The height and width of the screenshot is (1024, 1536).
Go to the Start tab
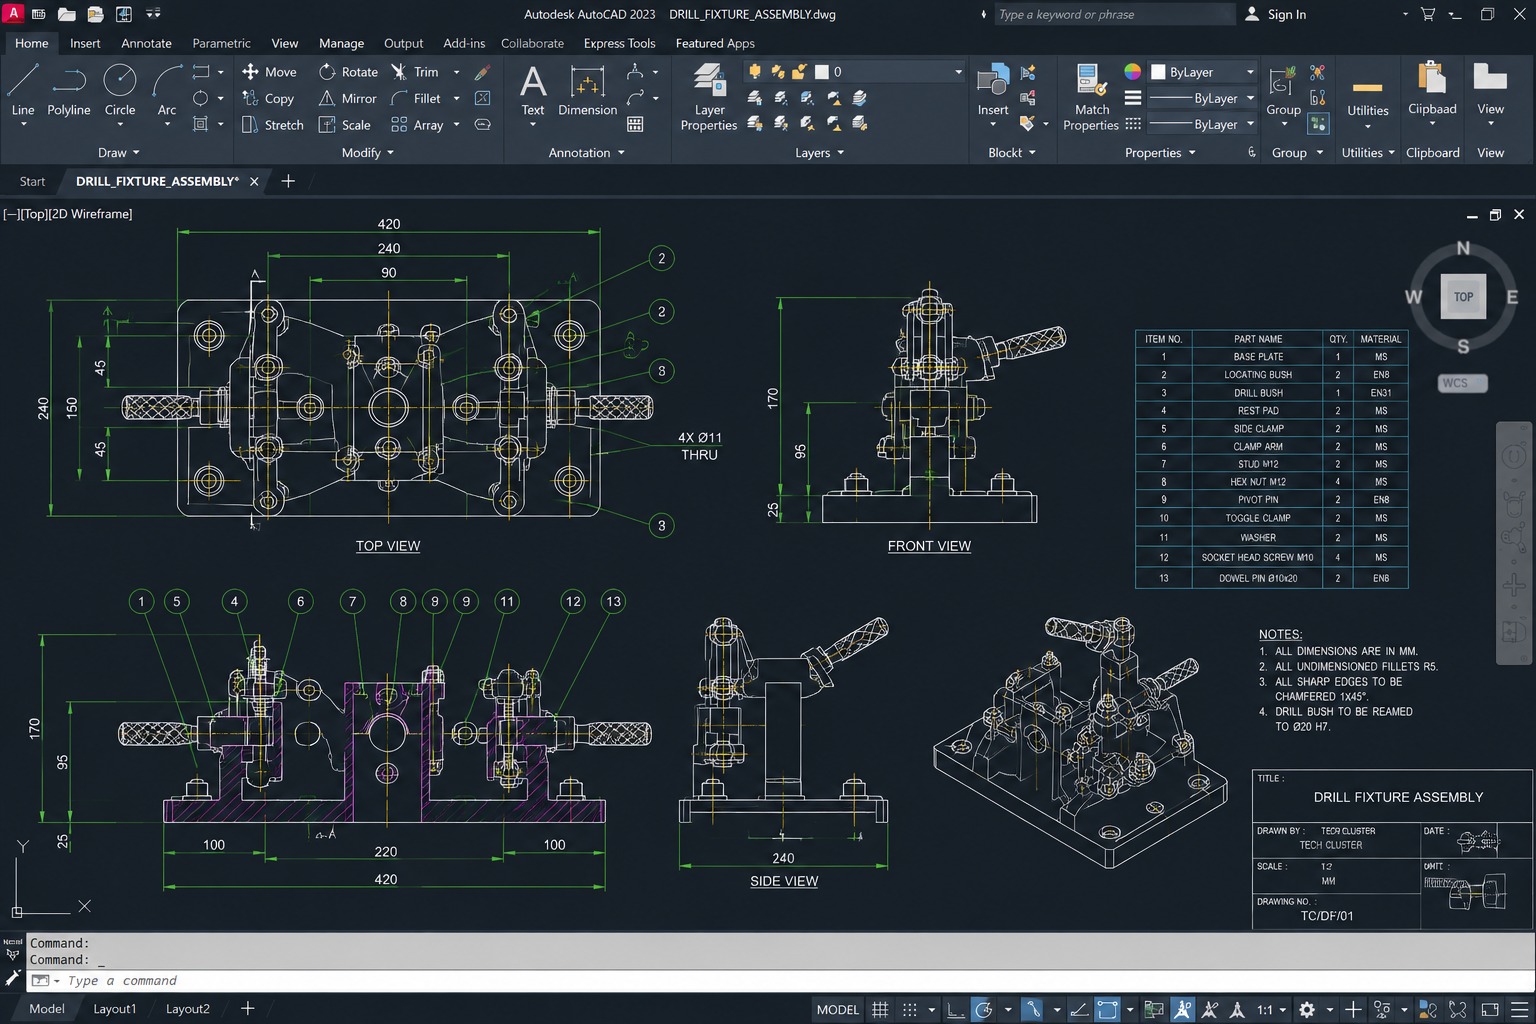pos(32,181)
